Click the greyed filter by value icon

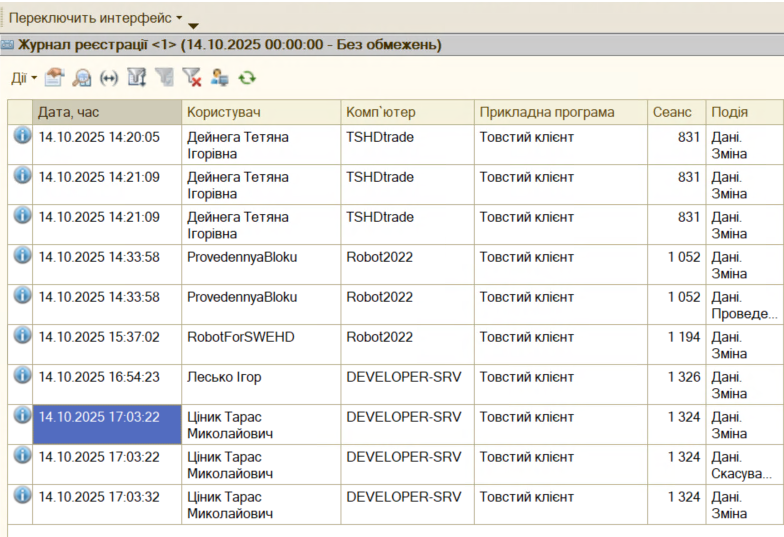165,77
